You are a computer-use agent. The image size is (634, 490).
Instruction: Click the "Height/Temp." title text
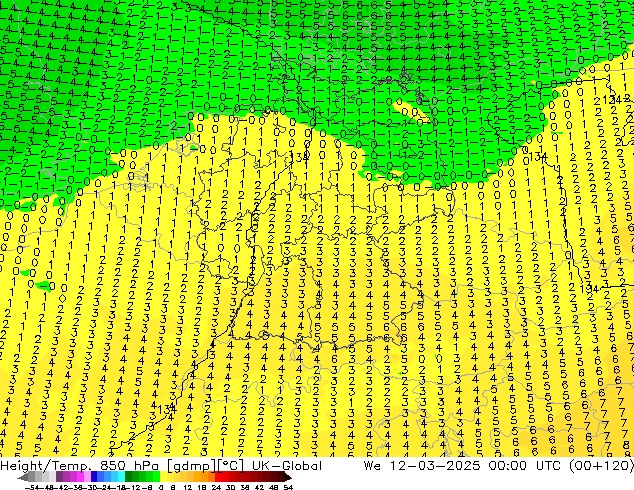[x=45, y=466]
